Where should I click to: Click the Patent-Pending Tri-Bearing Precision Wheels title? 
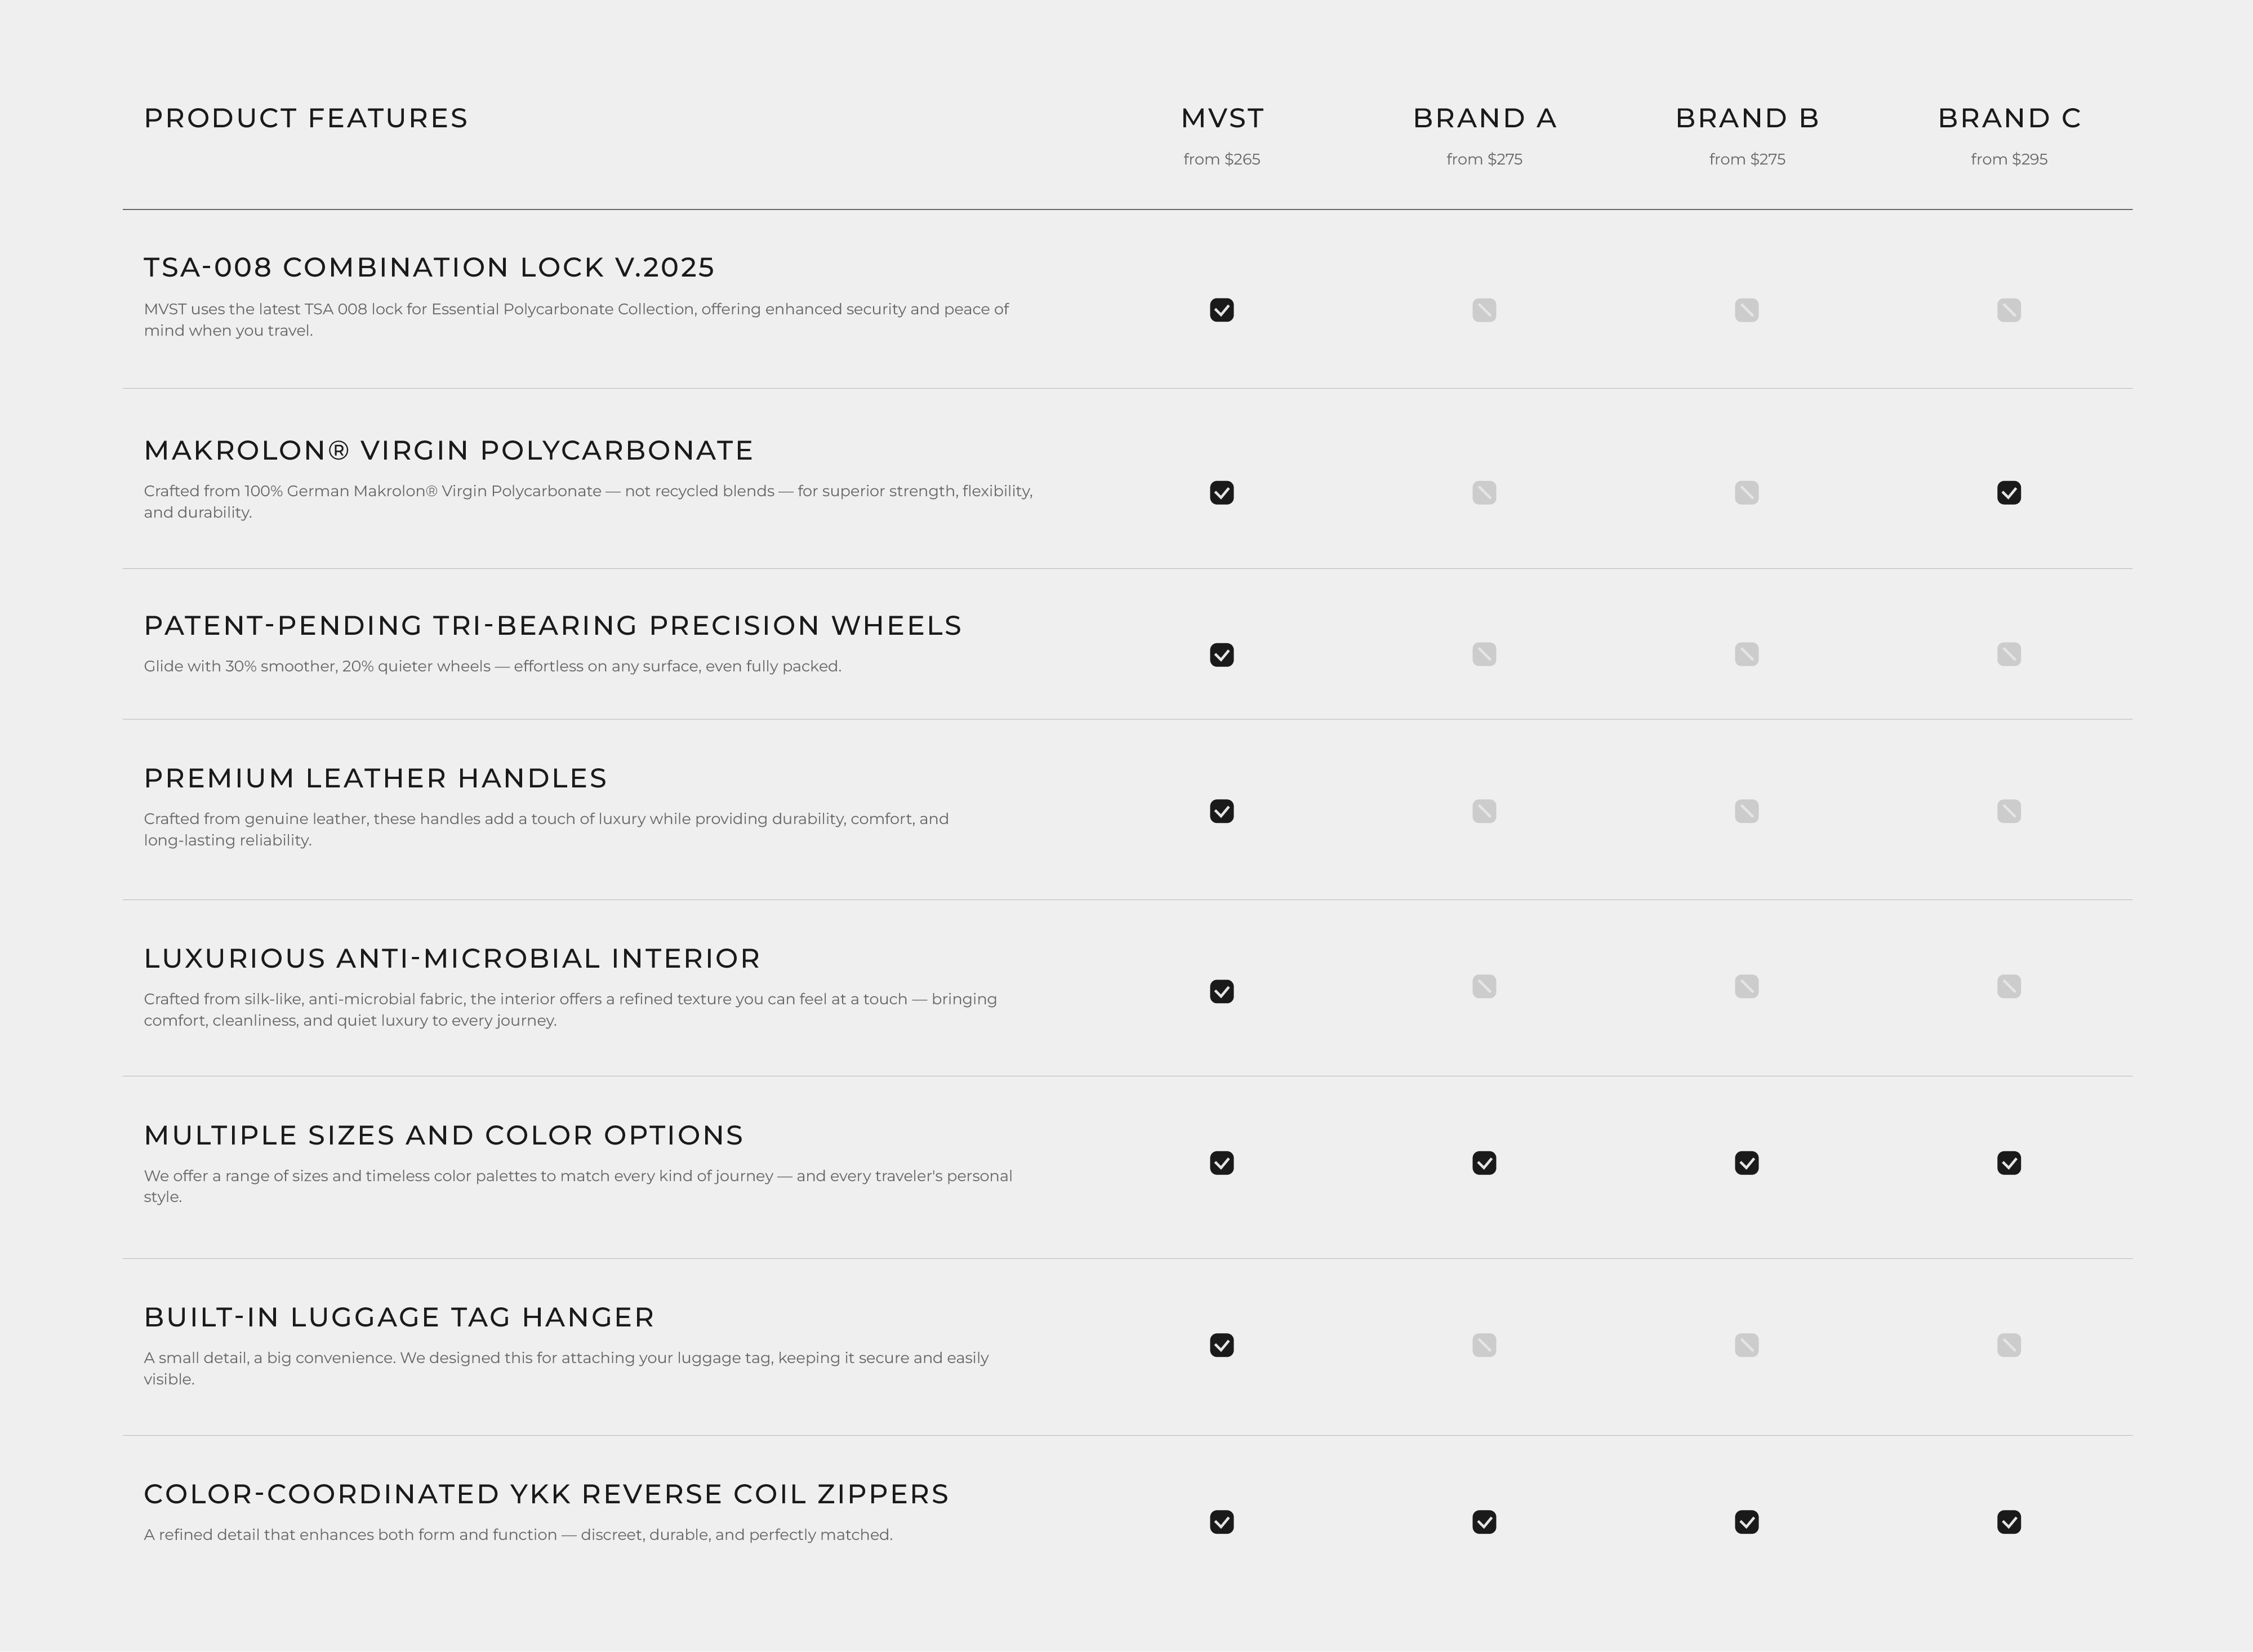pos(552,625)
